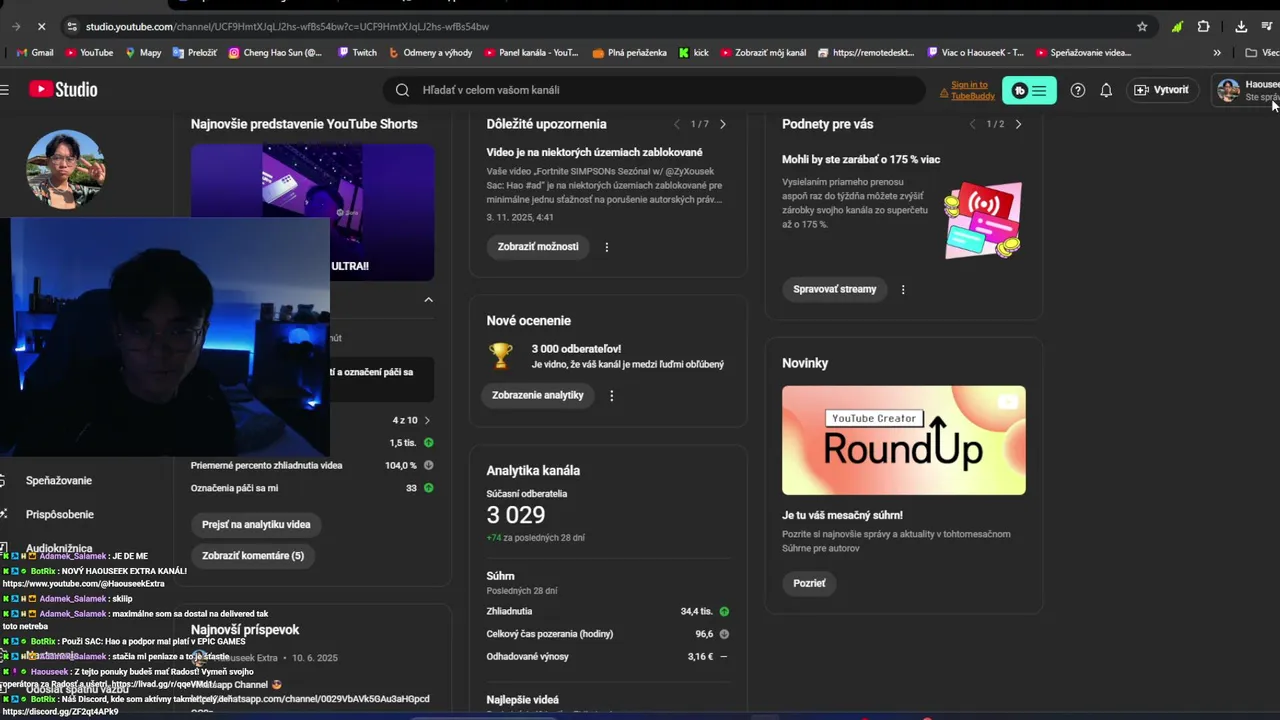Open the Speňažovanie sidebar item
The width and height of the screenshot is (1280, 720).
[x=58, y=481]
